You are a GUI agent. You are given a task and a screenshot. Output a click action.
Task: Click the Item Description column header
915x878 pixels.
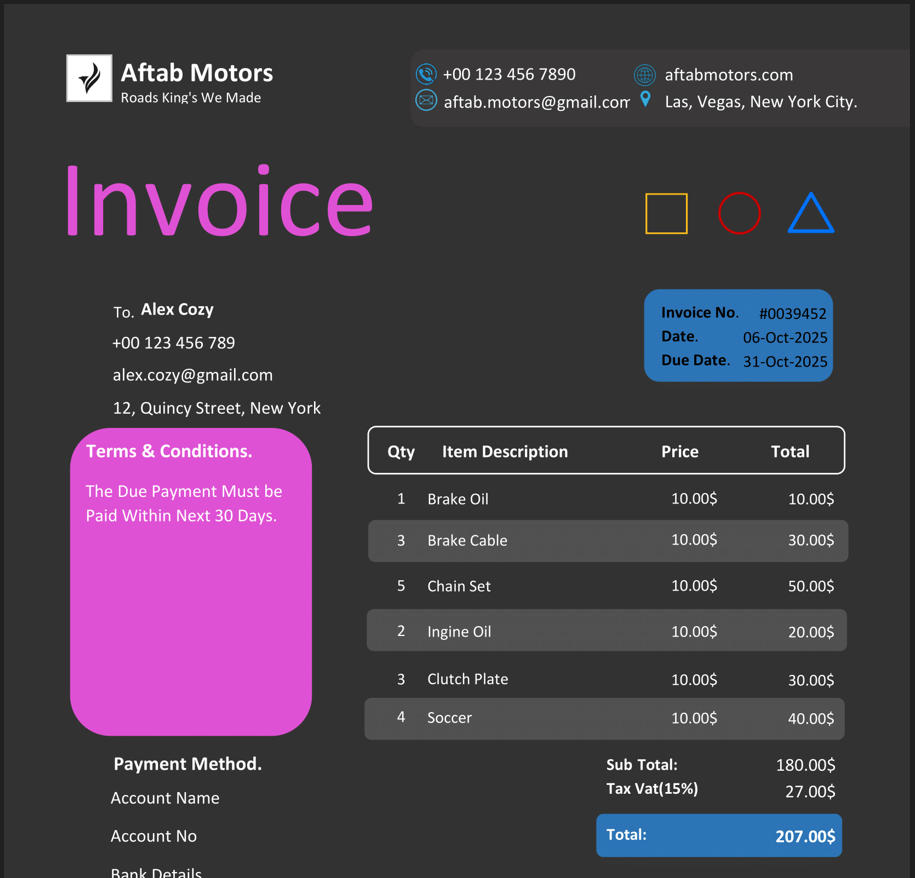(504, 452)
